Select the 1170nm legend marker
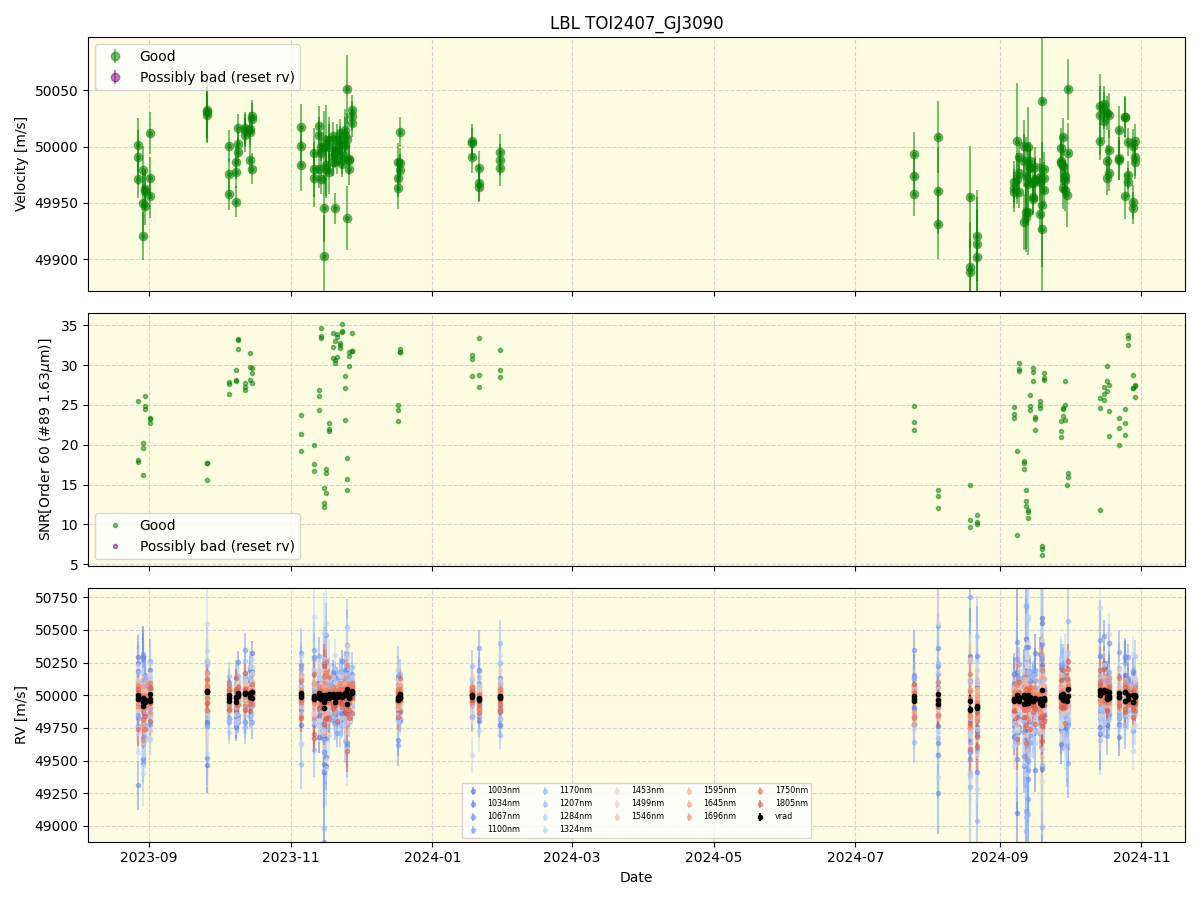Screen dimensions: 1200x900 pos(544,789)
